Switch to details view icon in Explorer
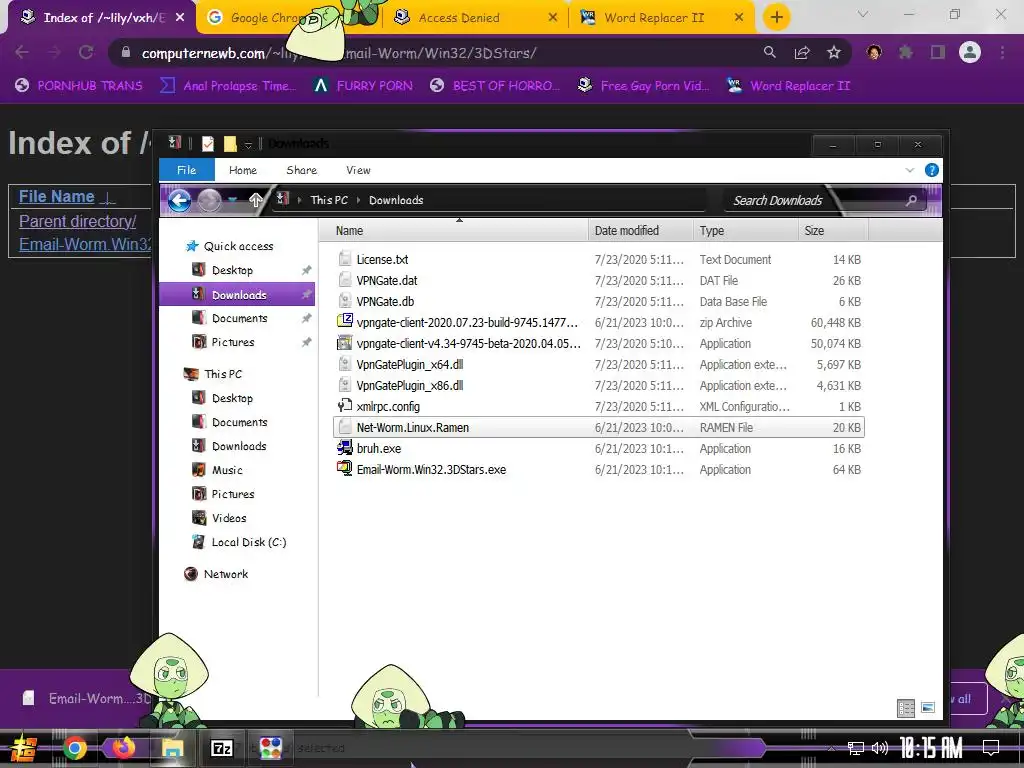Screen dimensions: 1024x768 tap(906, 708)
